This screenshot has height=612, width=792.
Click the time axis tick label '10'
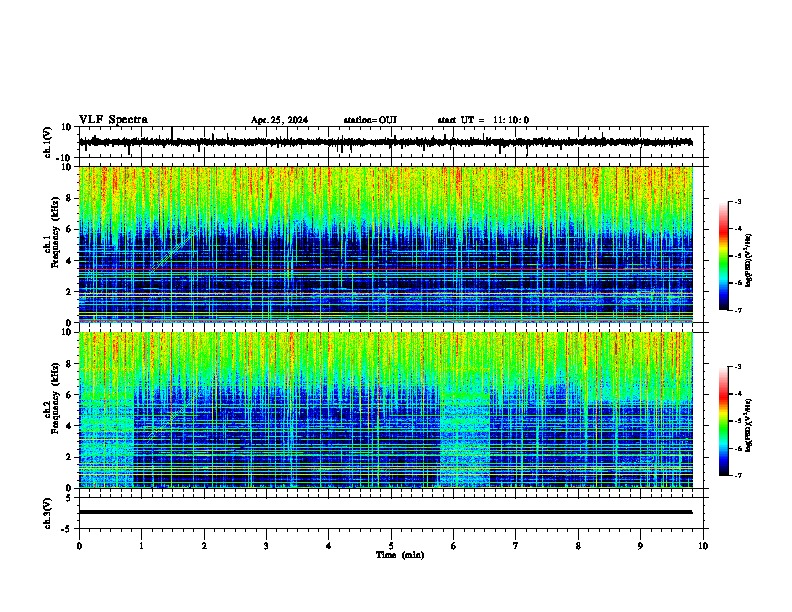click(703, 546)
